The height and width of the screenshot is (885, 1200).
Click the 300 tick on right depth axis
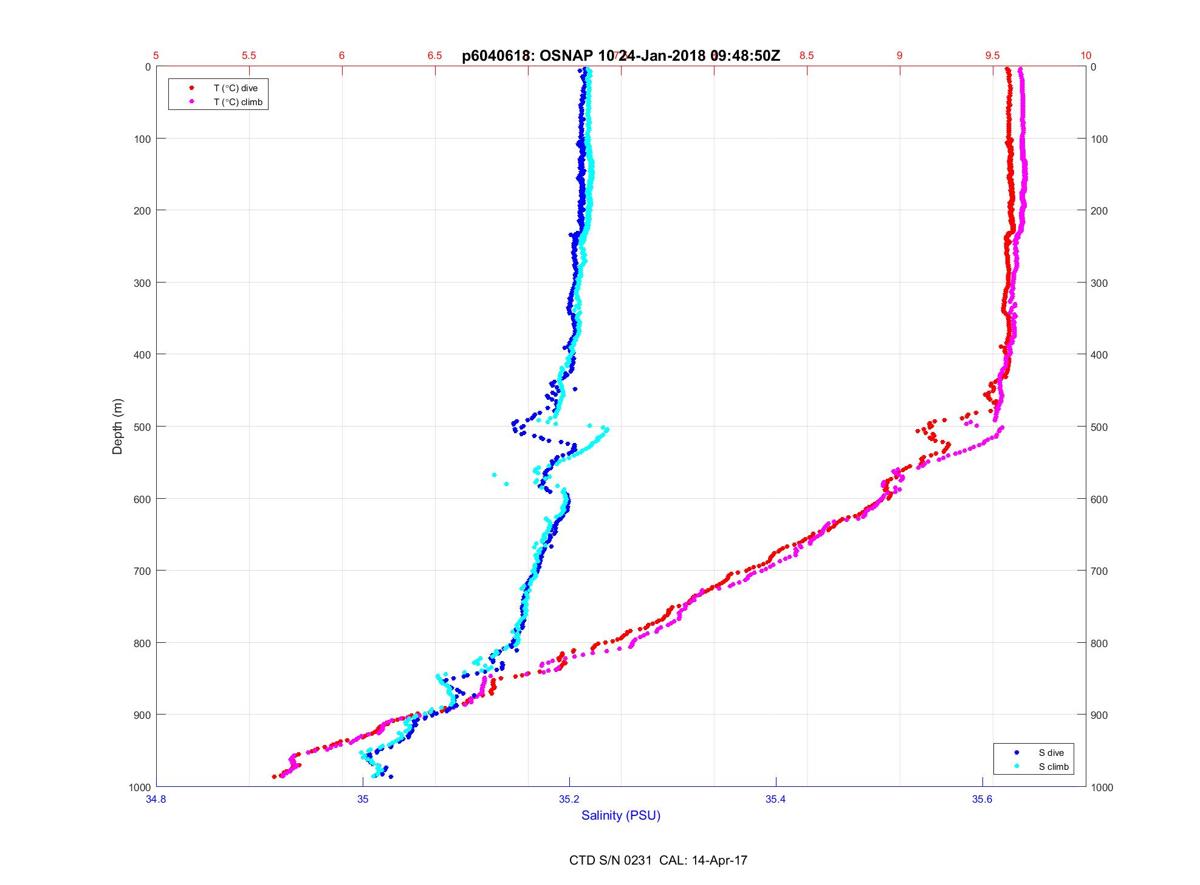[1101, 283]
